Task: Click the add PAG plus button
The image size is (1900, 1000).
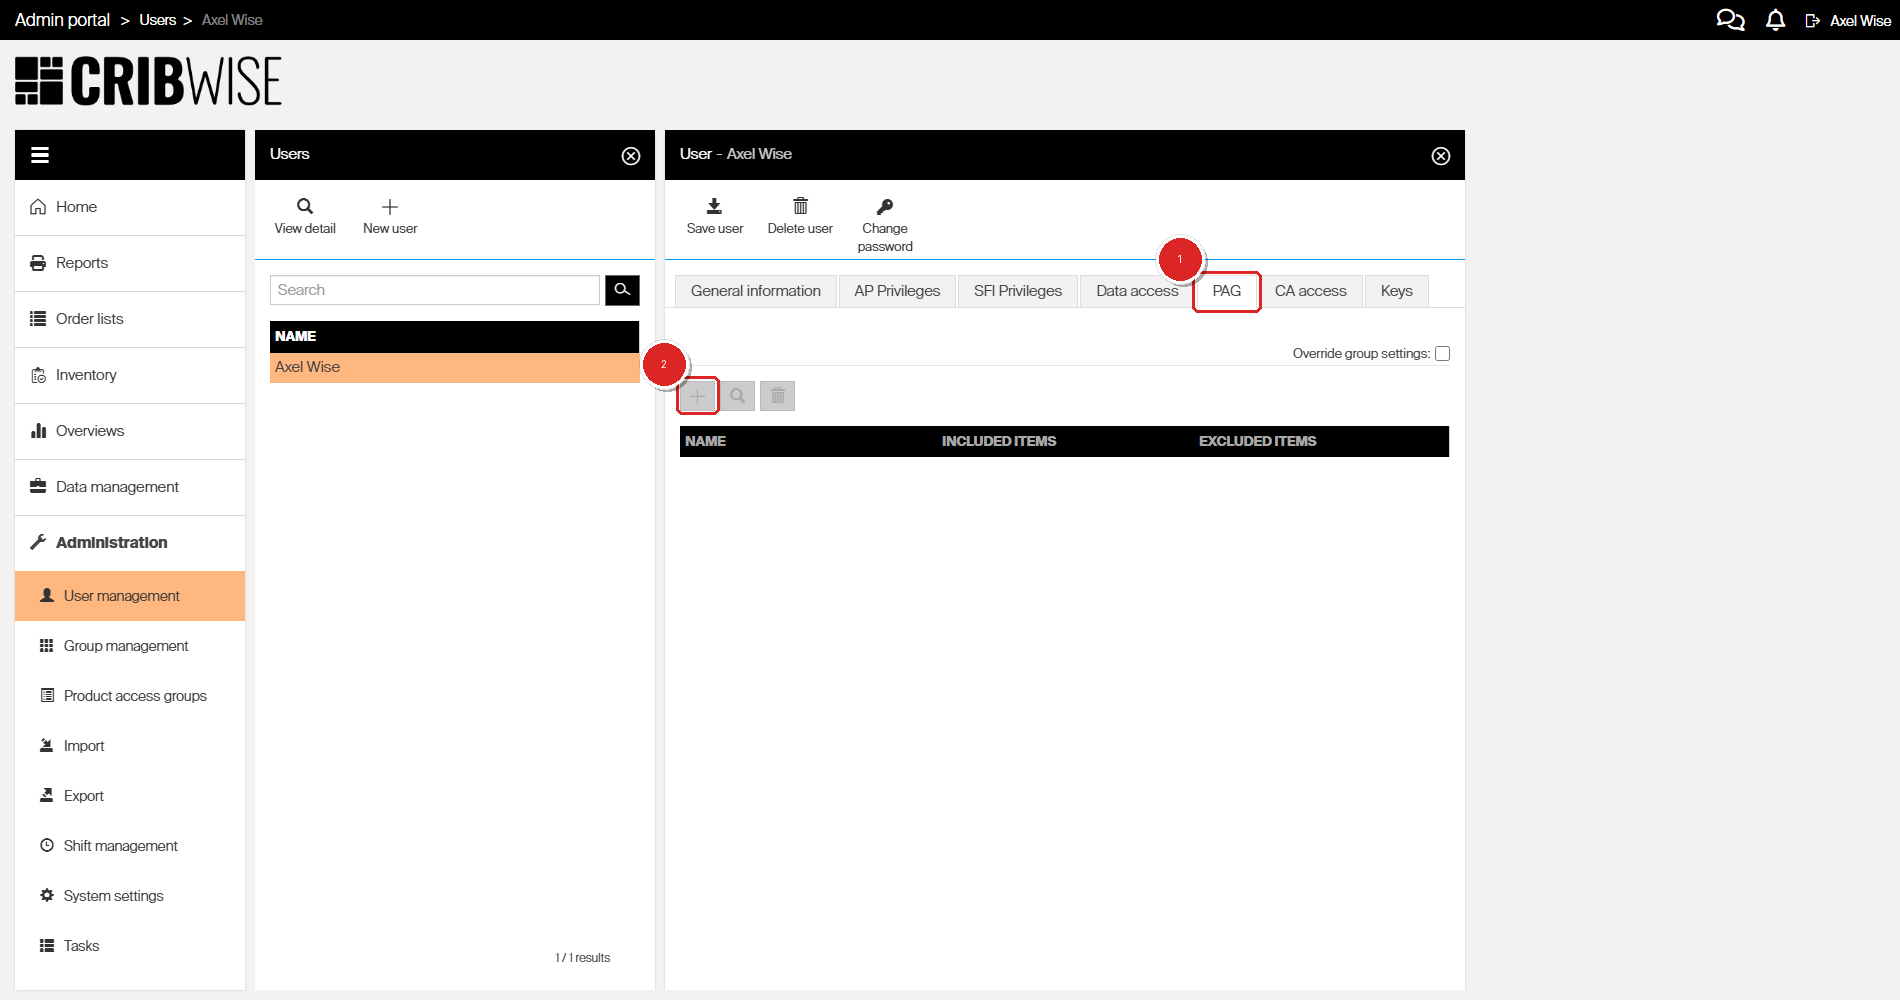Action: pyautogui.click(x=697, y=396)
